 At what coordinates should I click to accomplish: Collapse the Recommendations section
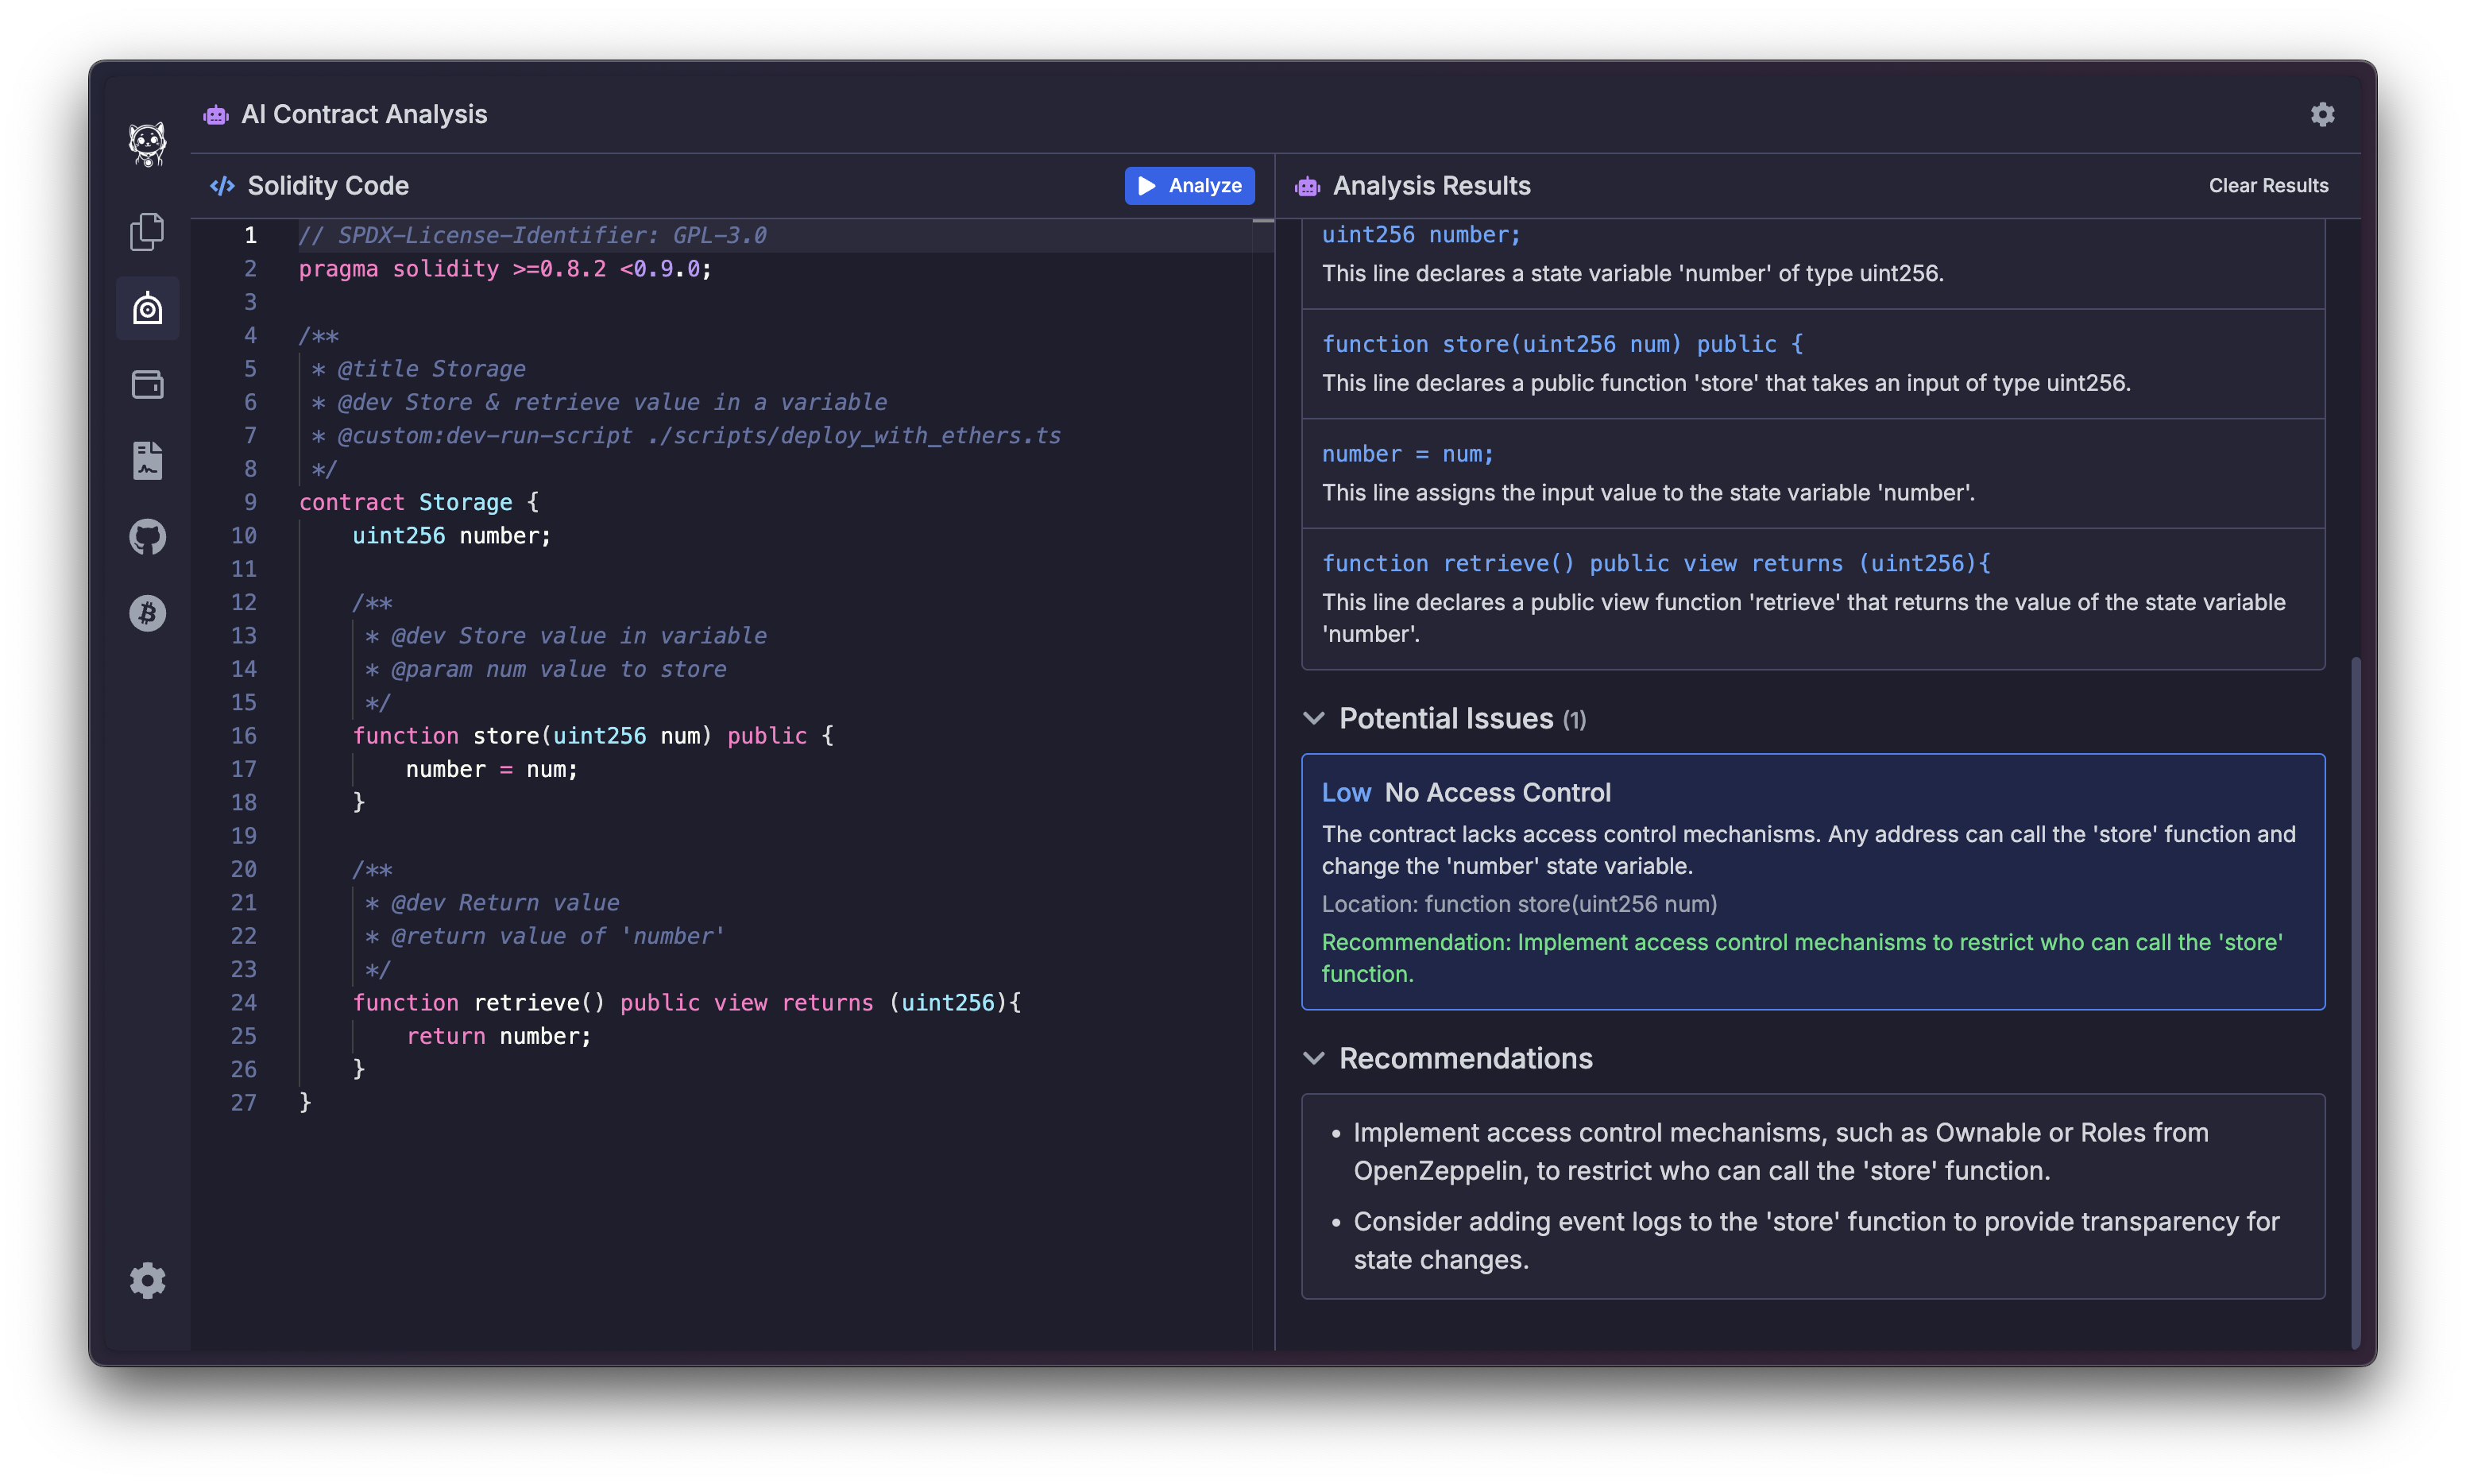coord(1314,1058)
